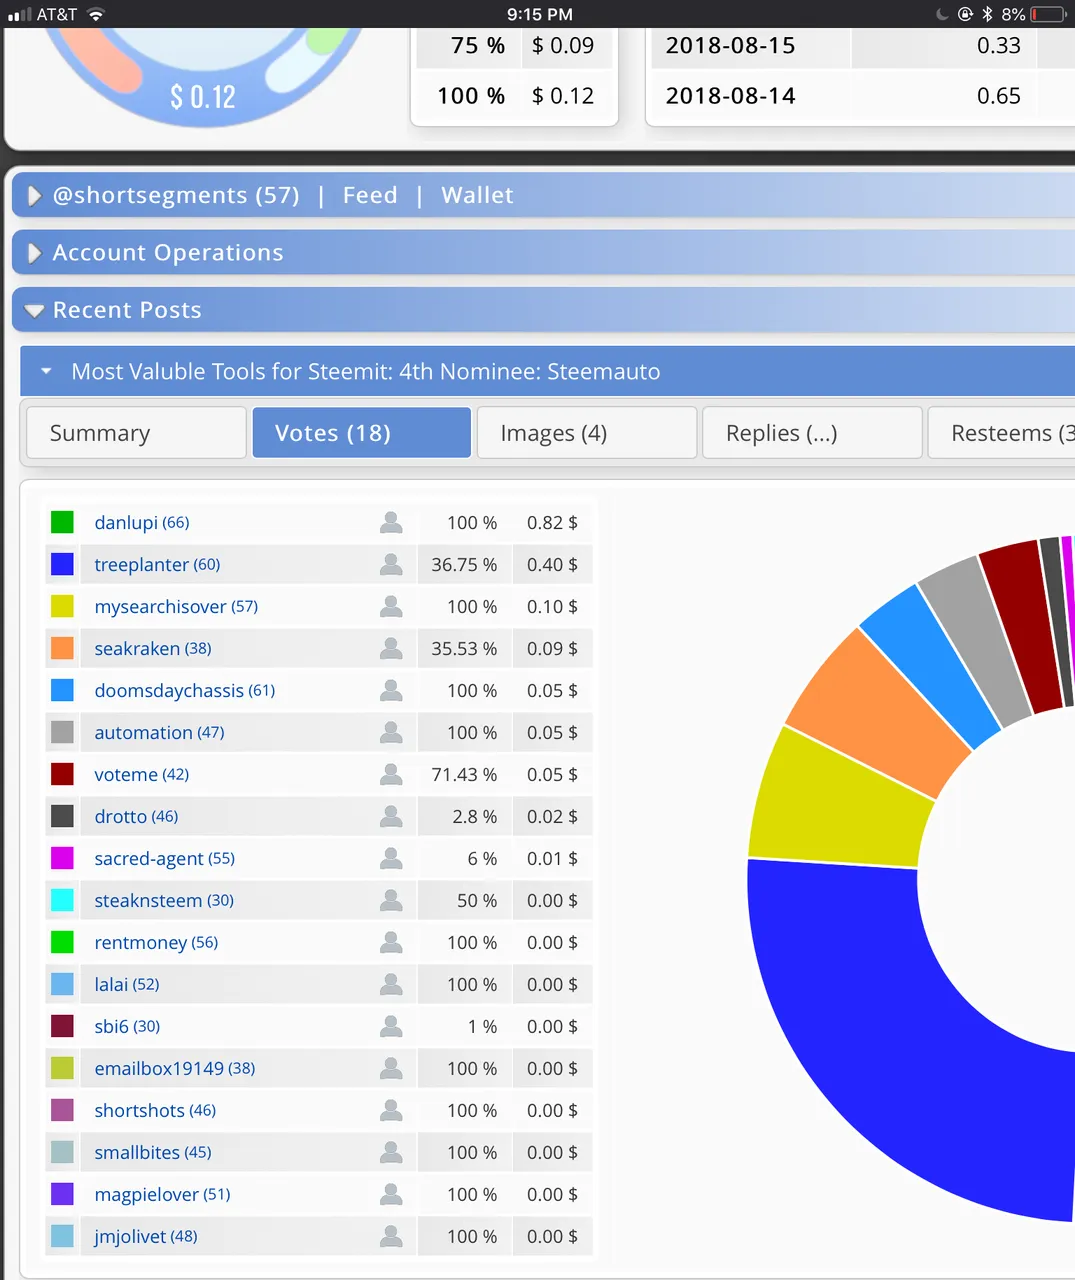The width and height of the screenshot is (1075, 1280).
Task: Click the 2018-08-15 date cell
Action: point(731,46)
